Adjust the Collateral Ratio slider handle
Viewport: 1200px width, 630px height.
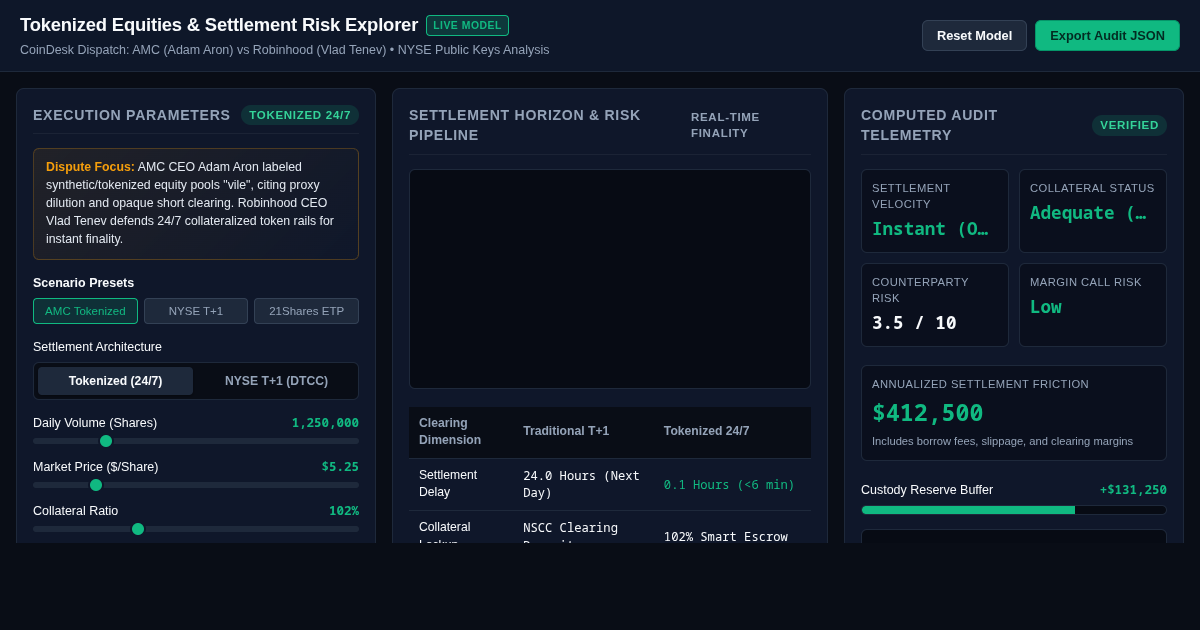click(x=138, y=529)
